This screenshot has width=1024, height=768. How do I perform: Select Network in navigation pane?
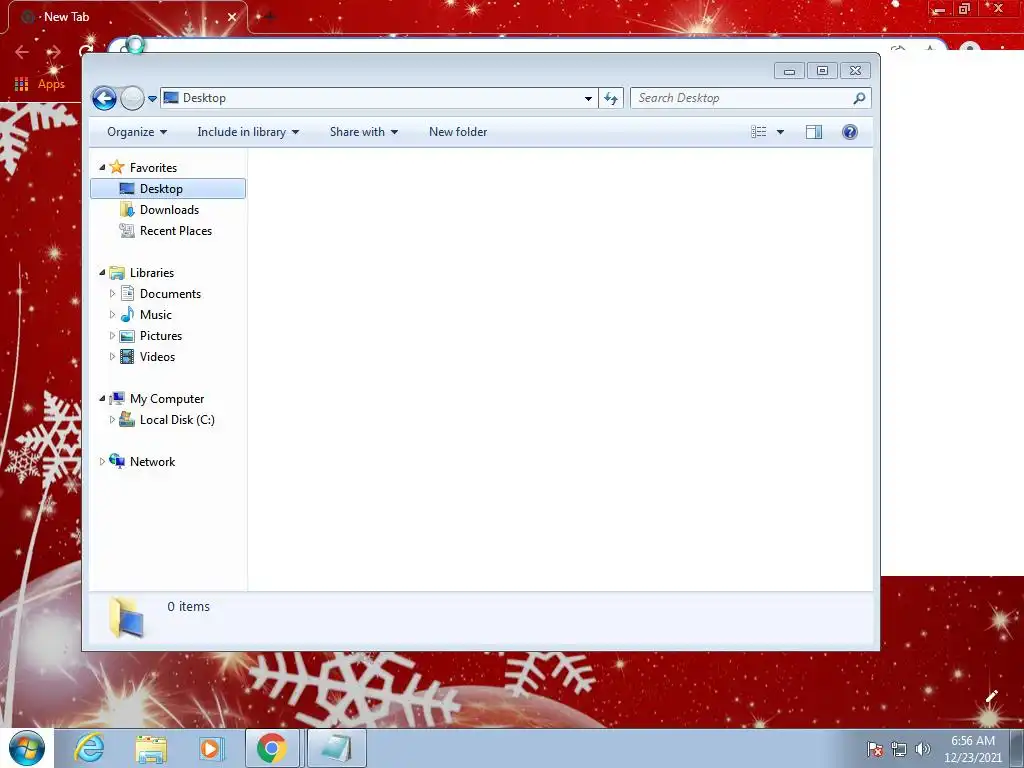152,462
